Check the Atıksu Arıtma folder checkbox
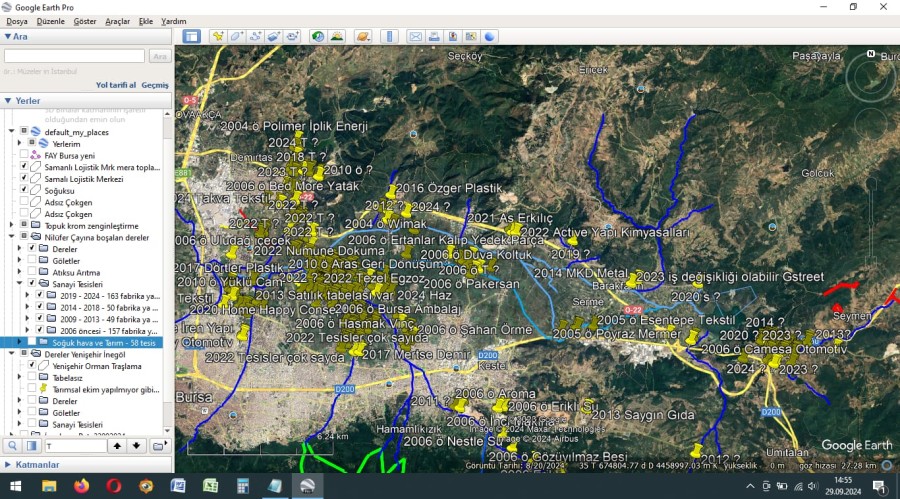This screenshot has width=900, height=499. [x=32, y=272]
